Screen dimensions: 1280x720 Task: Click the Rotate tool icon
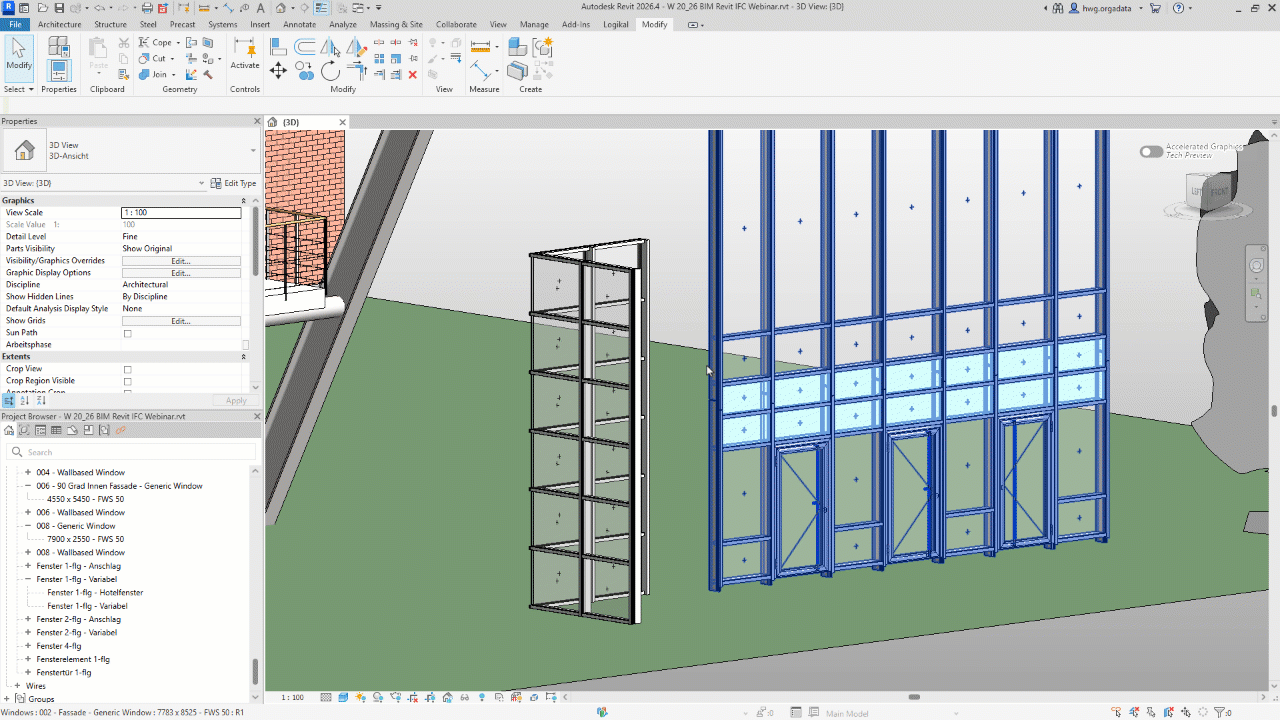click(331, 70)
